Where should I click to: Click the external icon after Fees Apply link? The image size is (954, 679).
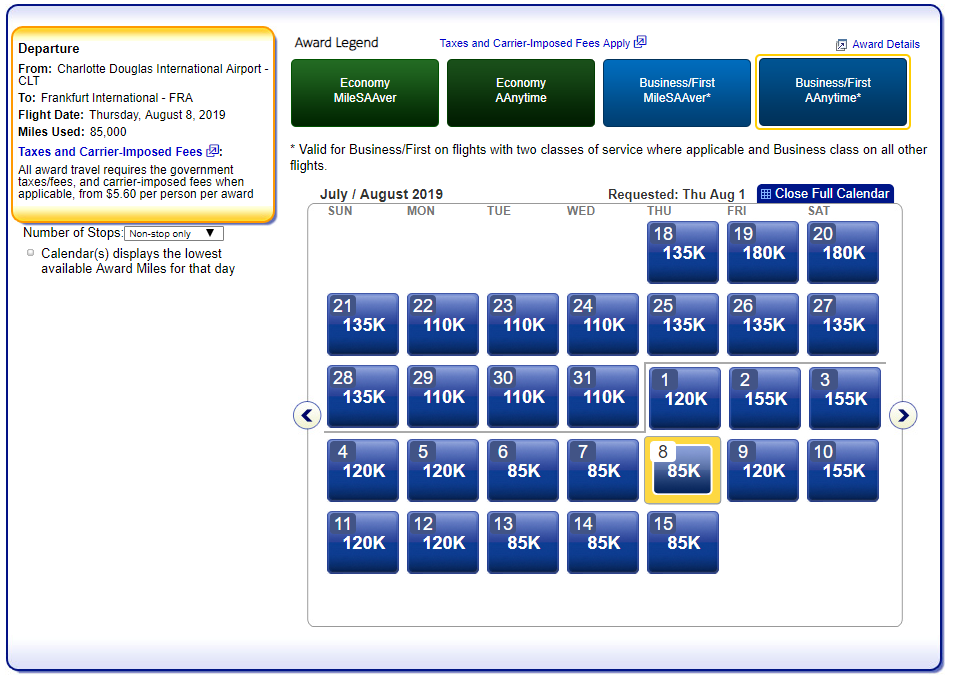[x=640, y=42]
